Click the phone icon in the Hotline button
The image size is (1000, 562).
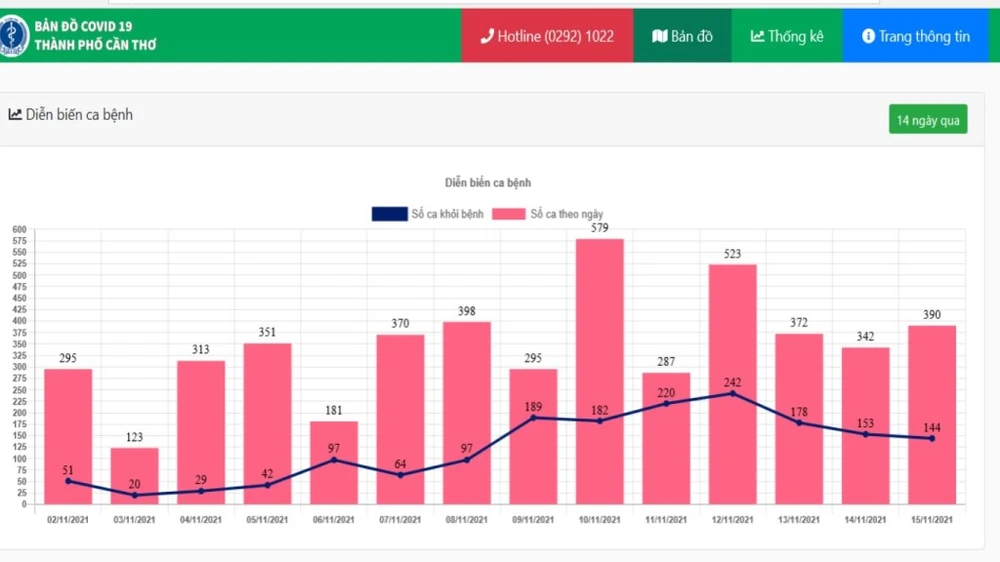pos(487,36)
